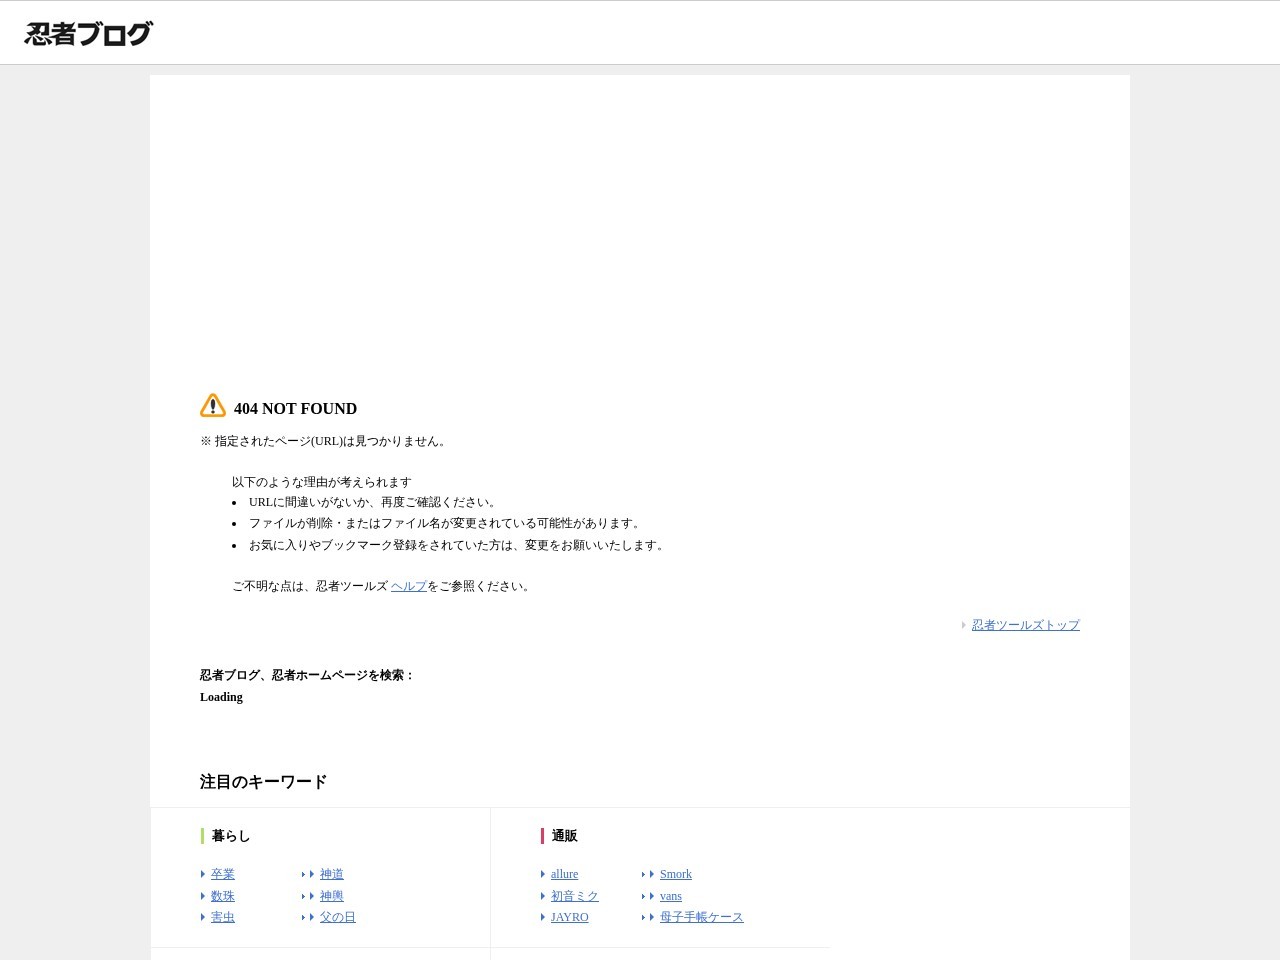Click the arrow icon before 忍者ツールズトップ
The image size is (1280, 960).
[x=963, y=625]
